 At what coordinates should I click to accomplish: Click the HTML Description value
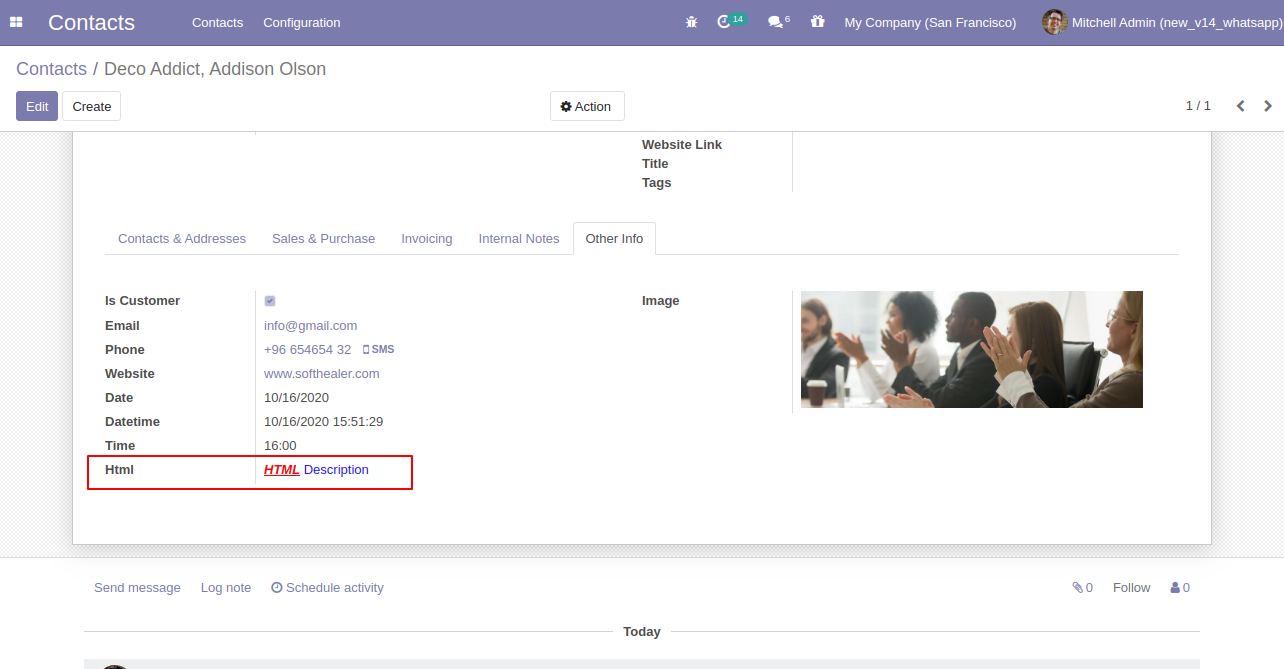click(316, 470)
